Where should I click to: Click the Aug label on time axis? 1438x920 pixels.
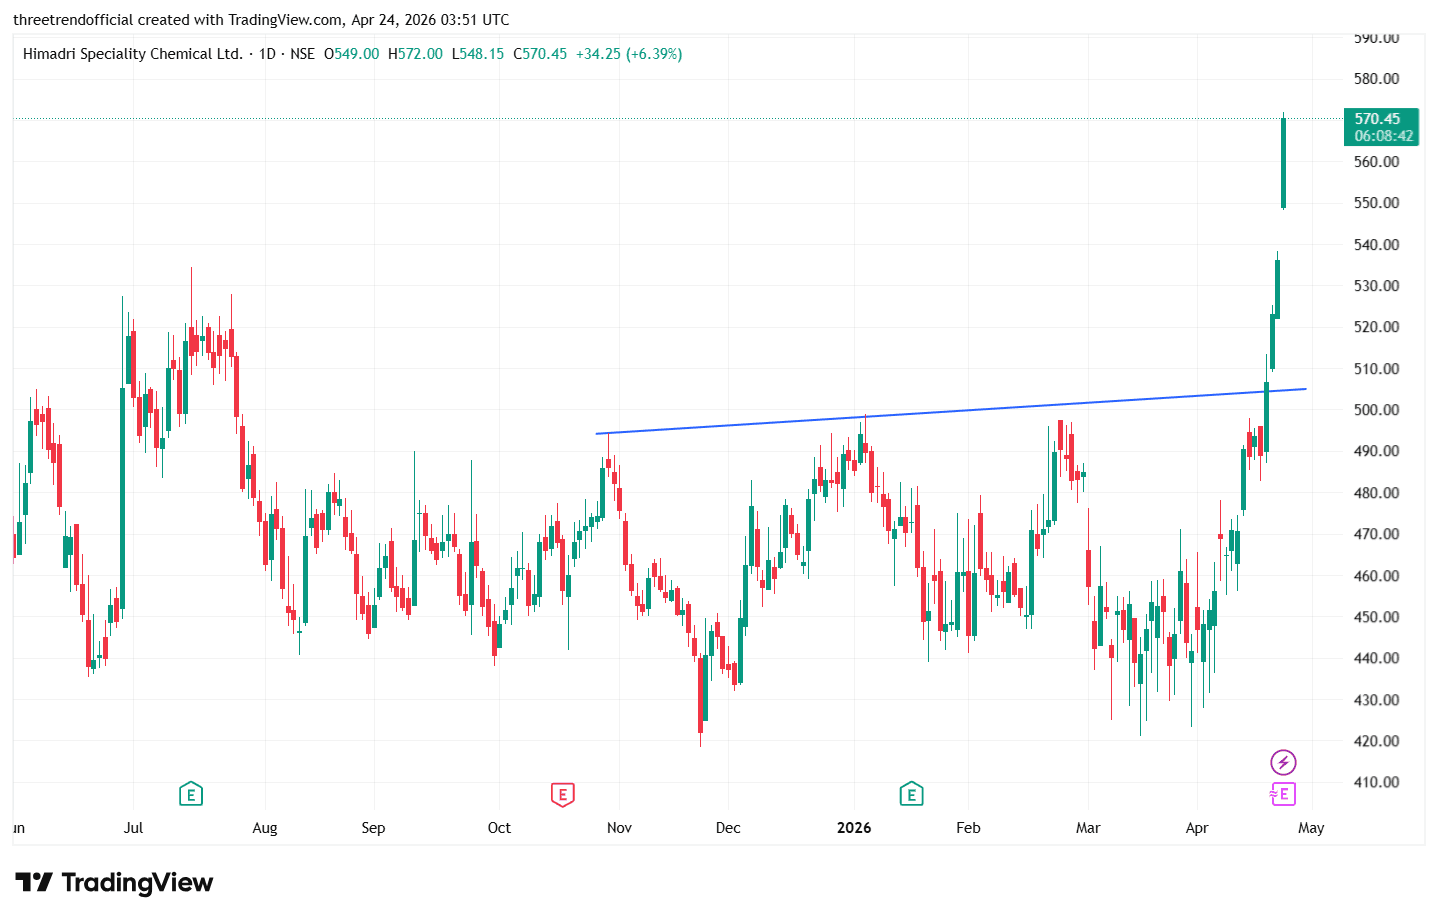click(265, 828)
